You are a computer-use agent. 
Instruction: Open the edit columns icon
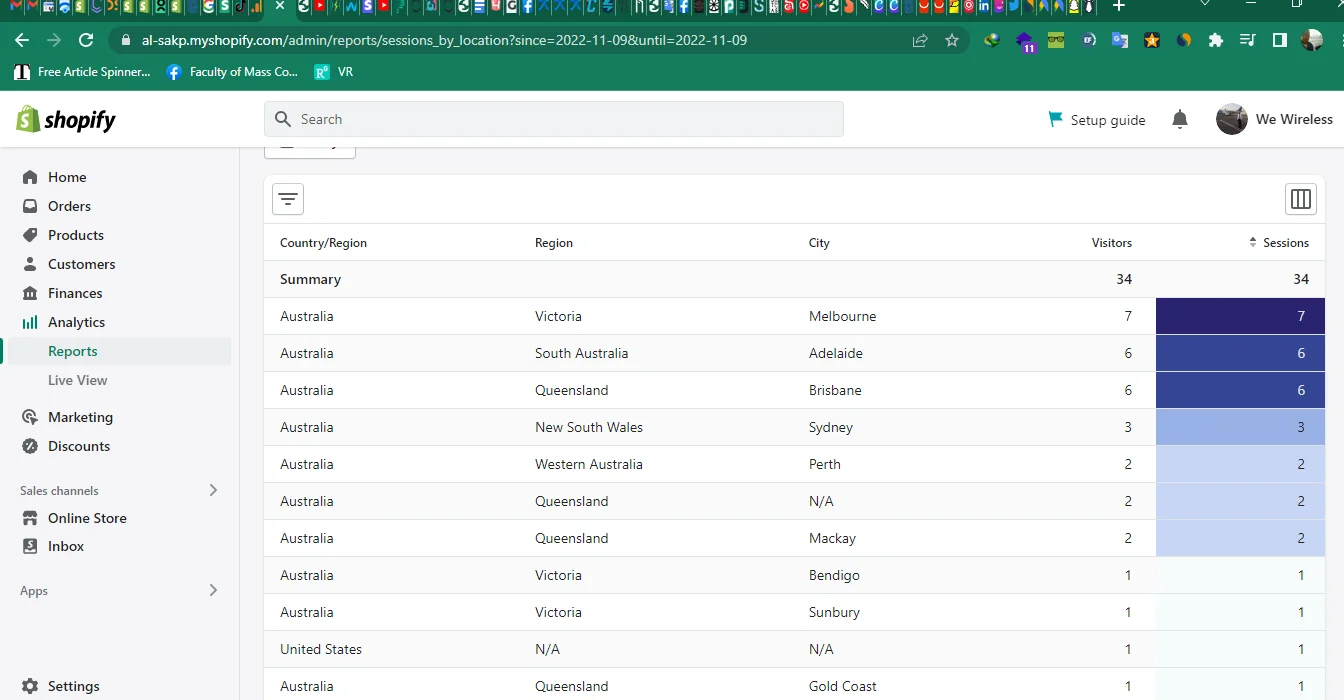1300,199
